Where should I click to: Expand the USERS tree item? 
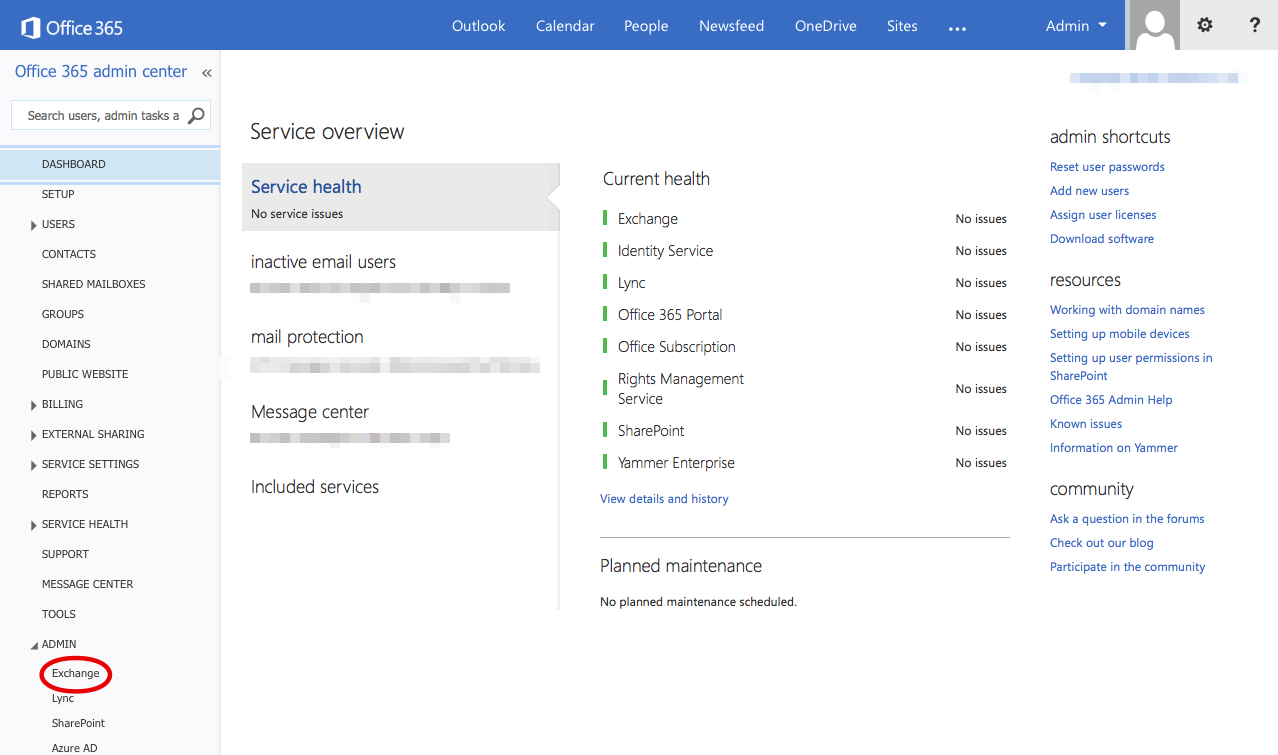(34, 225)
